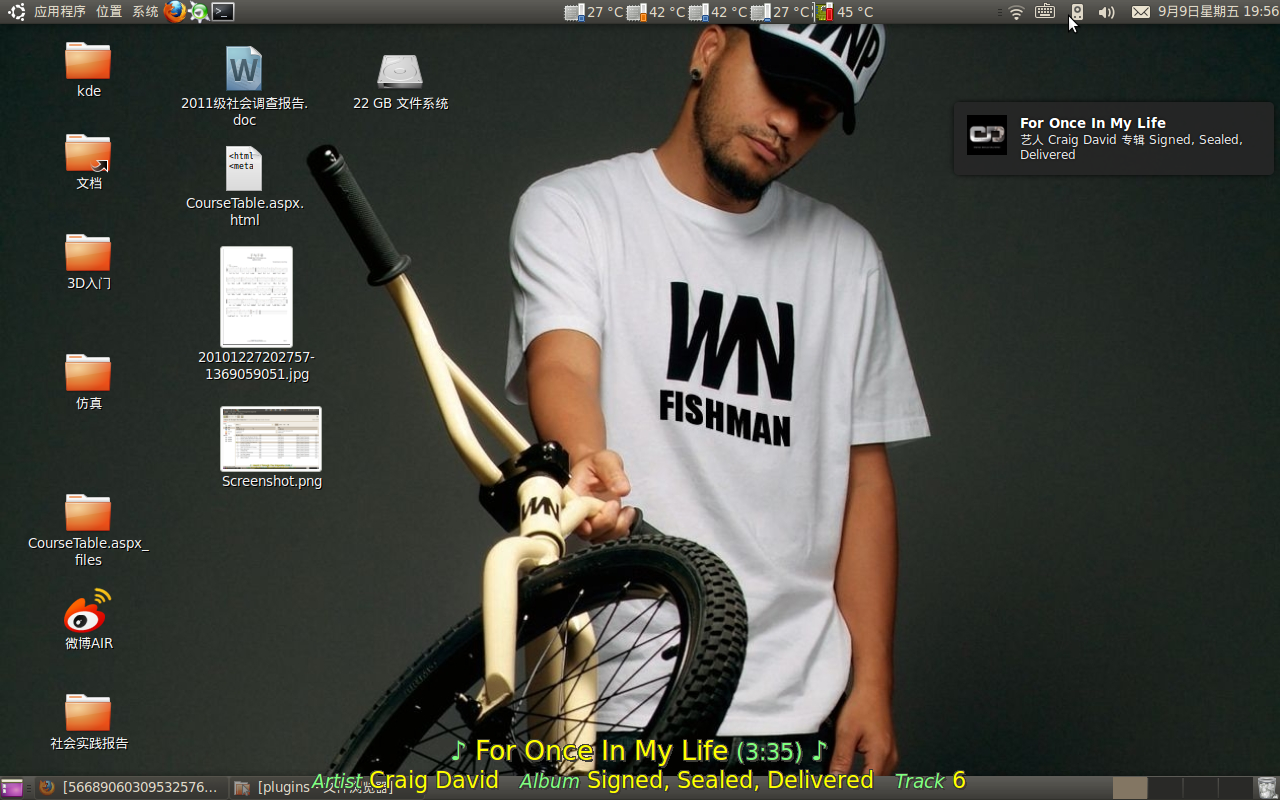1280x800 pixels.
Task: Launch Firefox from the top panel
Action: click(175, 12)
